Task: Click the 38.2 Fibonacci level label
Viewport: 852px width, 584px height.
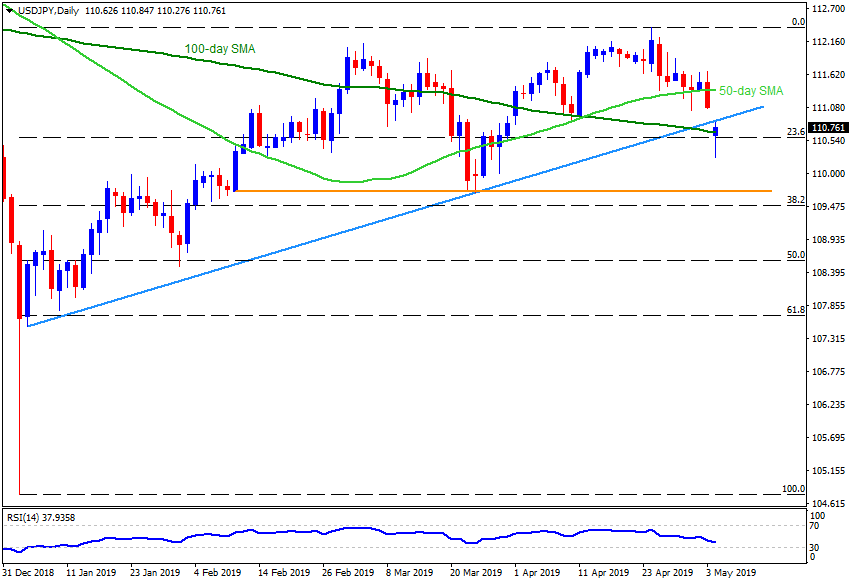Action: pos(797,200)
